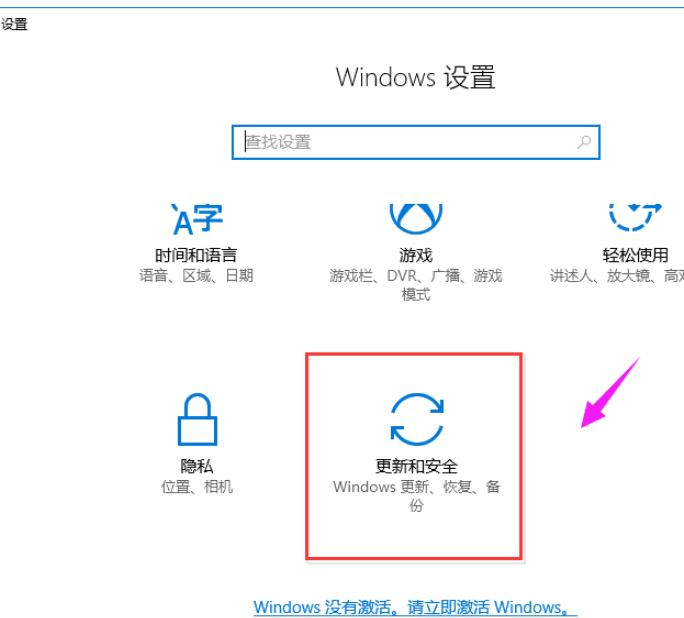The width and height of the screenshot is (684, 618).
Task: Select the 游戏 category label
Action: click(416, 255)
